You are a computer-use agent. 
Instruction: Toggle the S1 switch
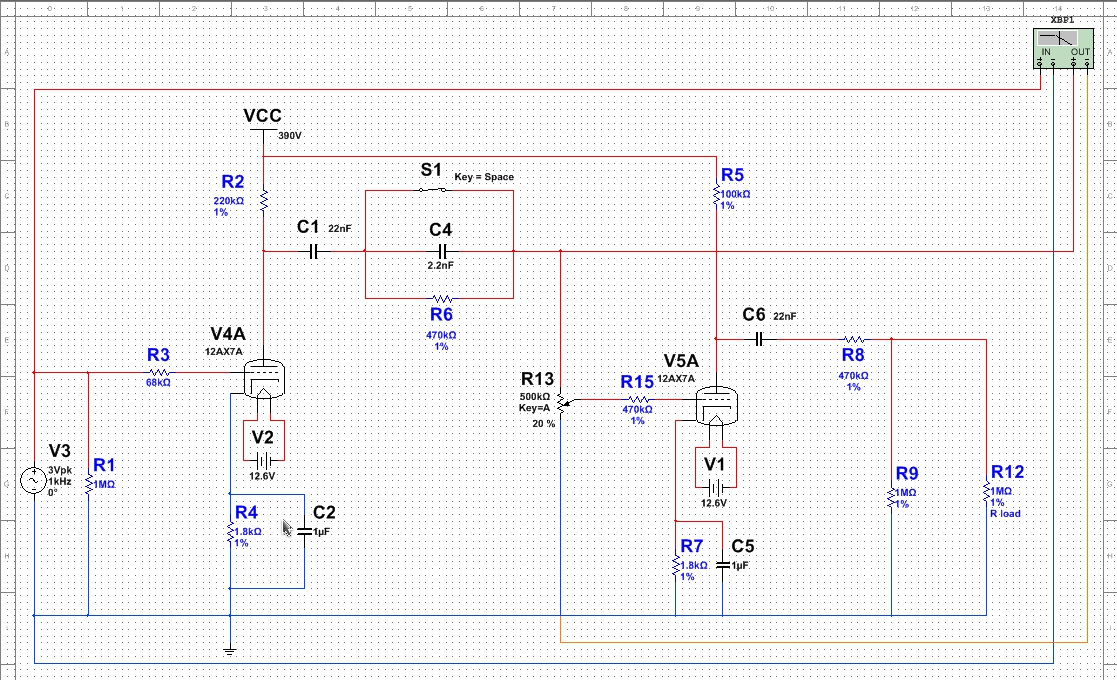432,190
